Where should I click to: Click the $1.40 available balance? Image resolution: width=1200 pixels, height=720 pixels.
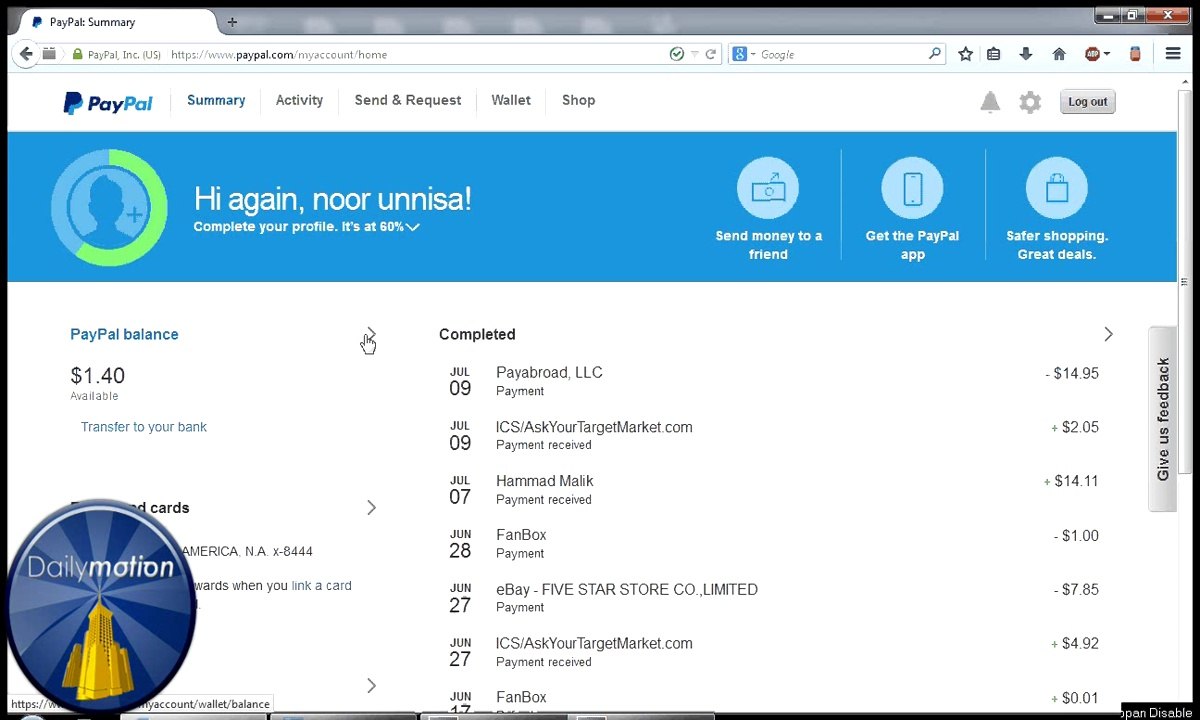[x=97, y=376]
